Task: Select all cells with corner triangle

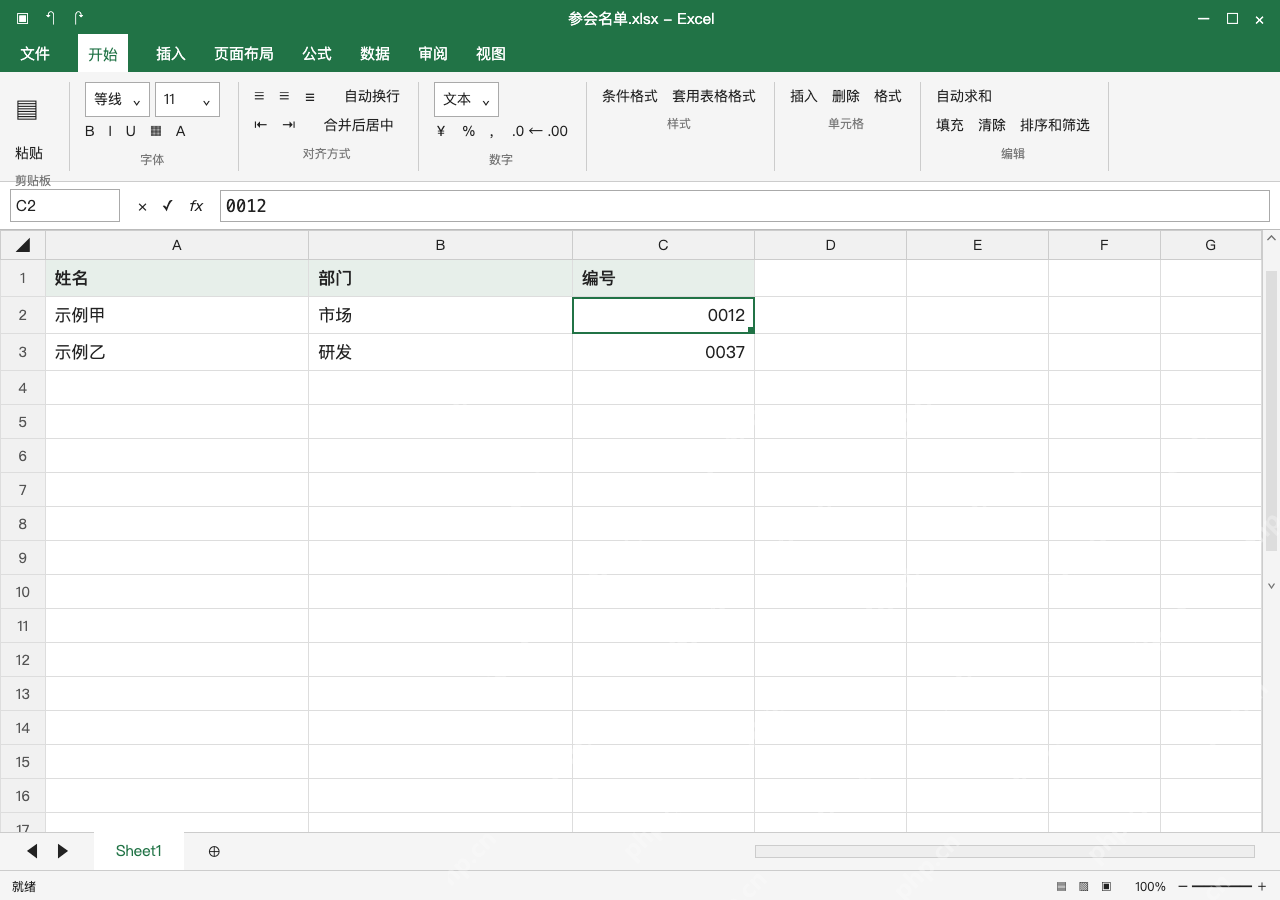Action: coord(23,245)
